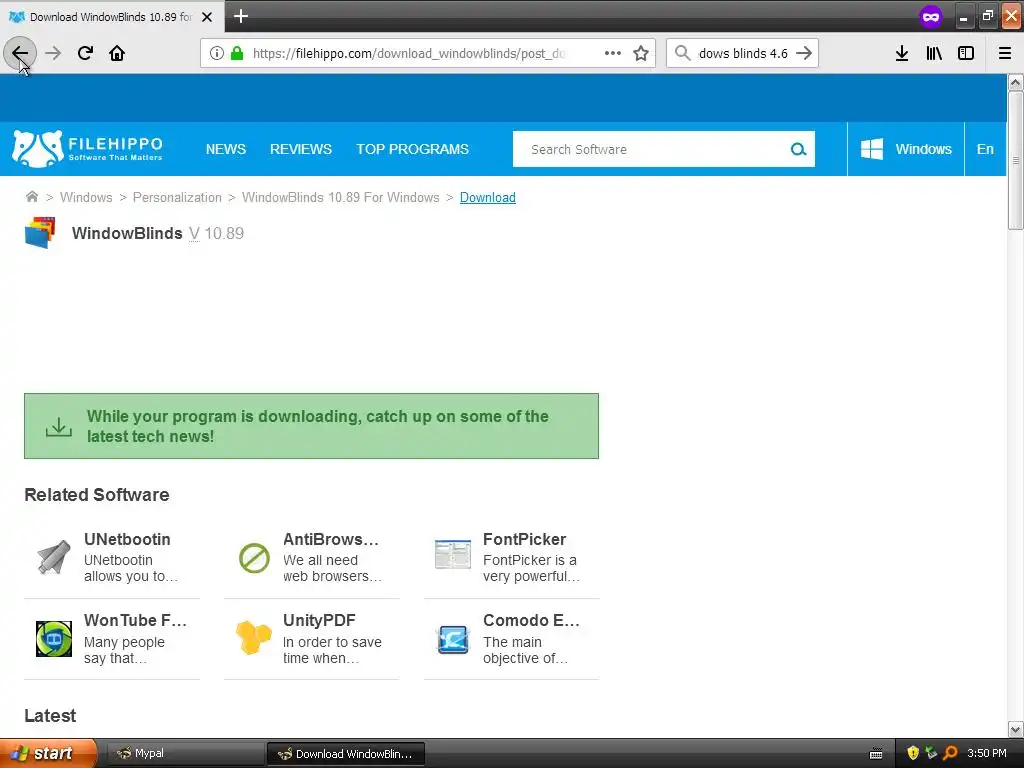The height and width of the screenshot is (768, 1024).
Task: Open the downloads arrow in the toolbar
Action: [x=902, y=53]
